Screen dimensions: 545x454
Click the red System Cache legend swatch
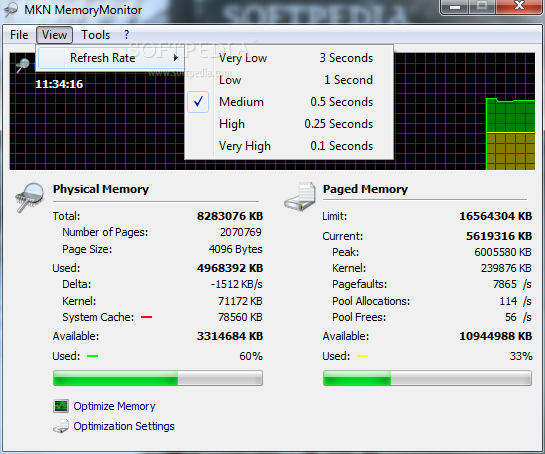point(146,317)
